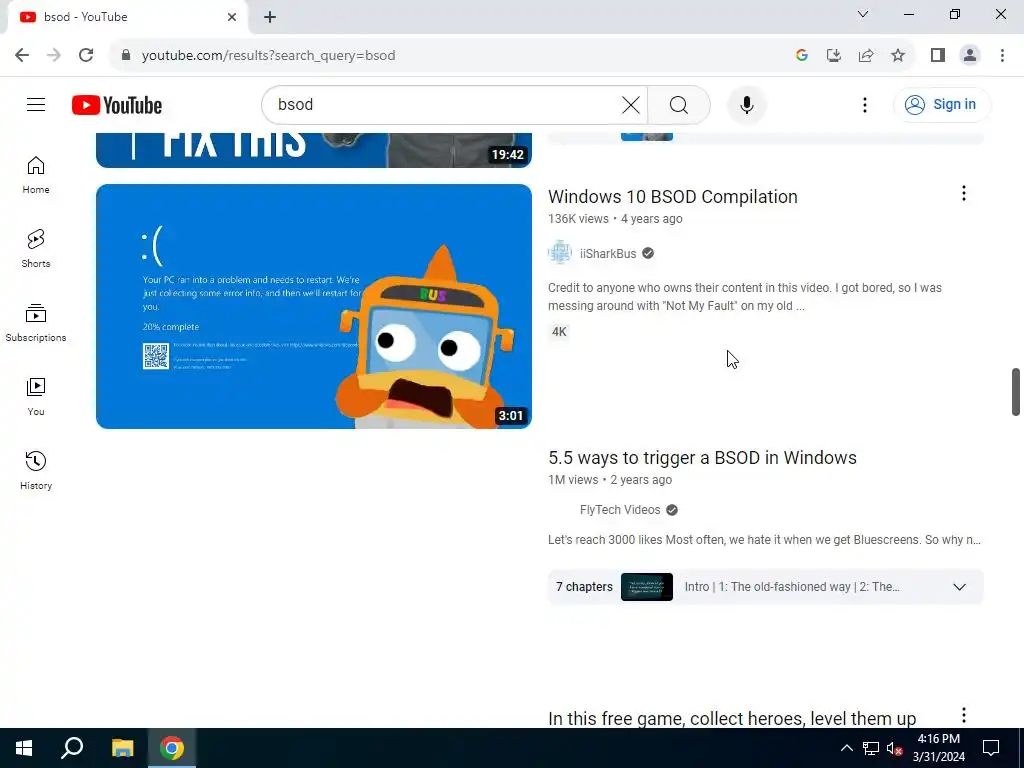Close the bsod - YouTube tab
Viewport: 1024px width, 768px height.
coord(232,17)
